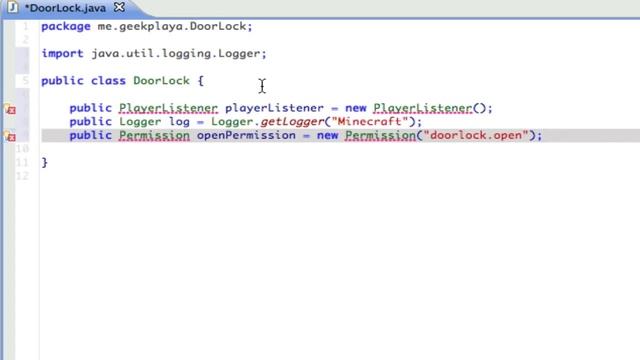Click the Java file icon on DoorLock.java tab

[13, 7]
